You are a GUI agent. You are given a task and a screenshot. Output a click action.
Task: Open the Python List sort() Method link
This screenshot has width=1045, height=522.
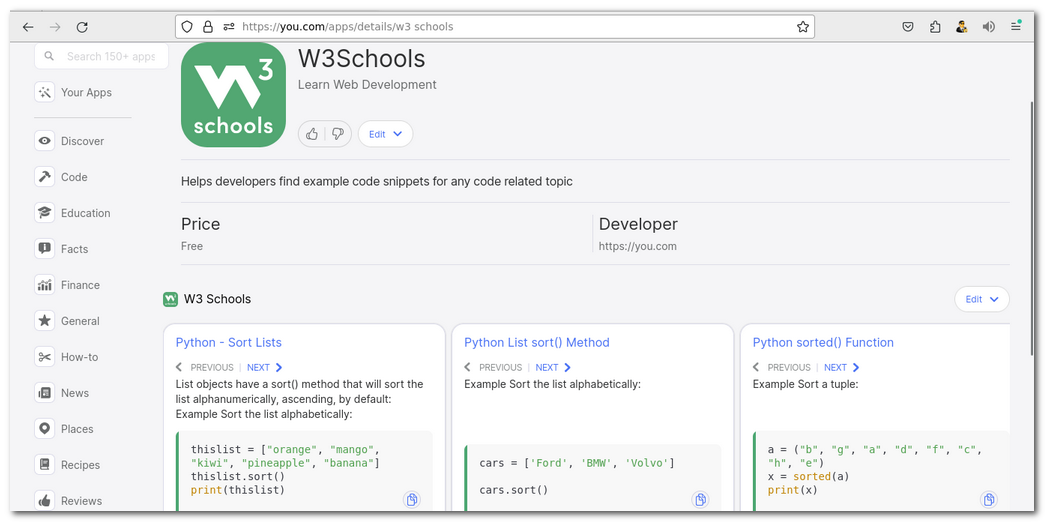coord(536,343)
